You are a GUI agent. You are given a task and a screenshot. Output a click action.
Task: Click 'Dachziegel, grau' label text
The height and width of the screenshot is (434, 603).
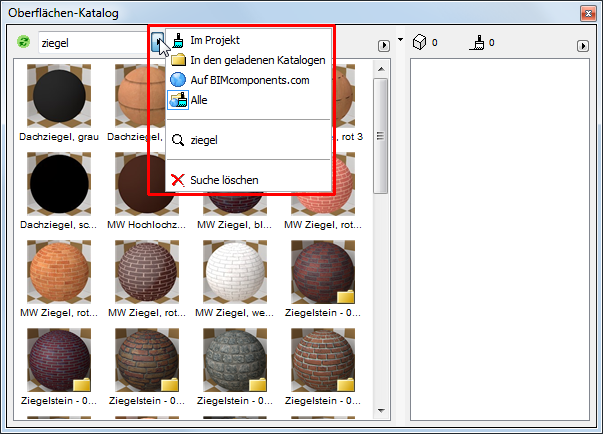tap(59, 137)
